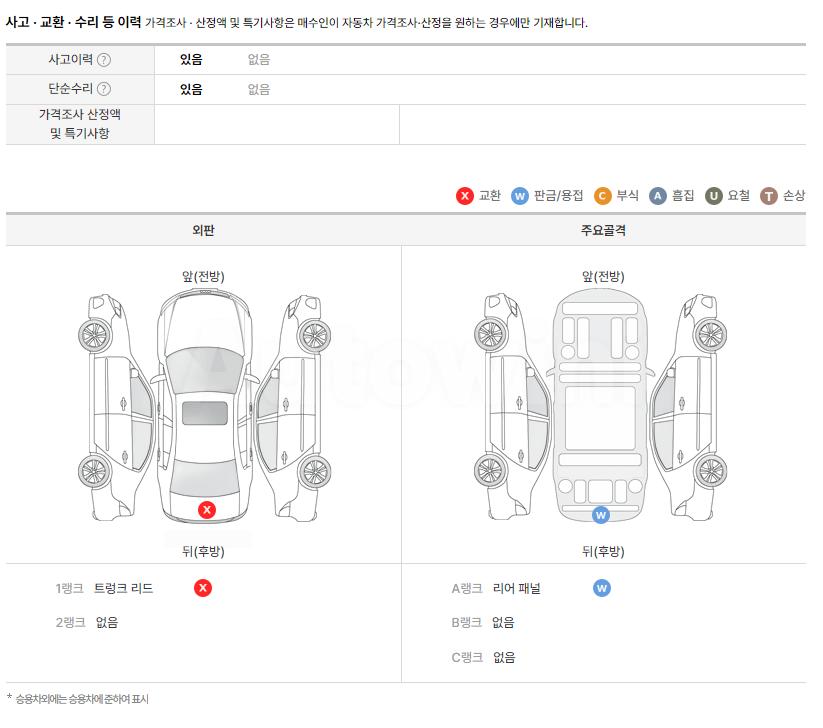The width and height of the screenshot is (823, 728).
Task: Click the 트렁크 리드 rank 1 entry
Action: 123,588
